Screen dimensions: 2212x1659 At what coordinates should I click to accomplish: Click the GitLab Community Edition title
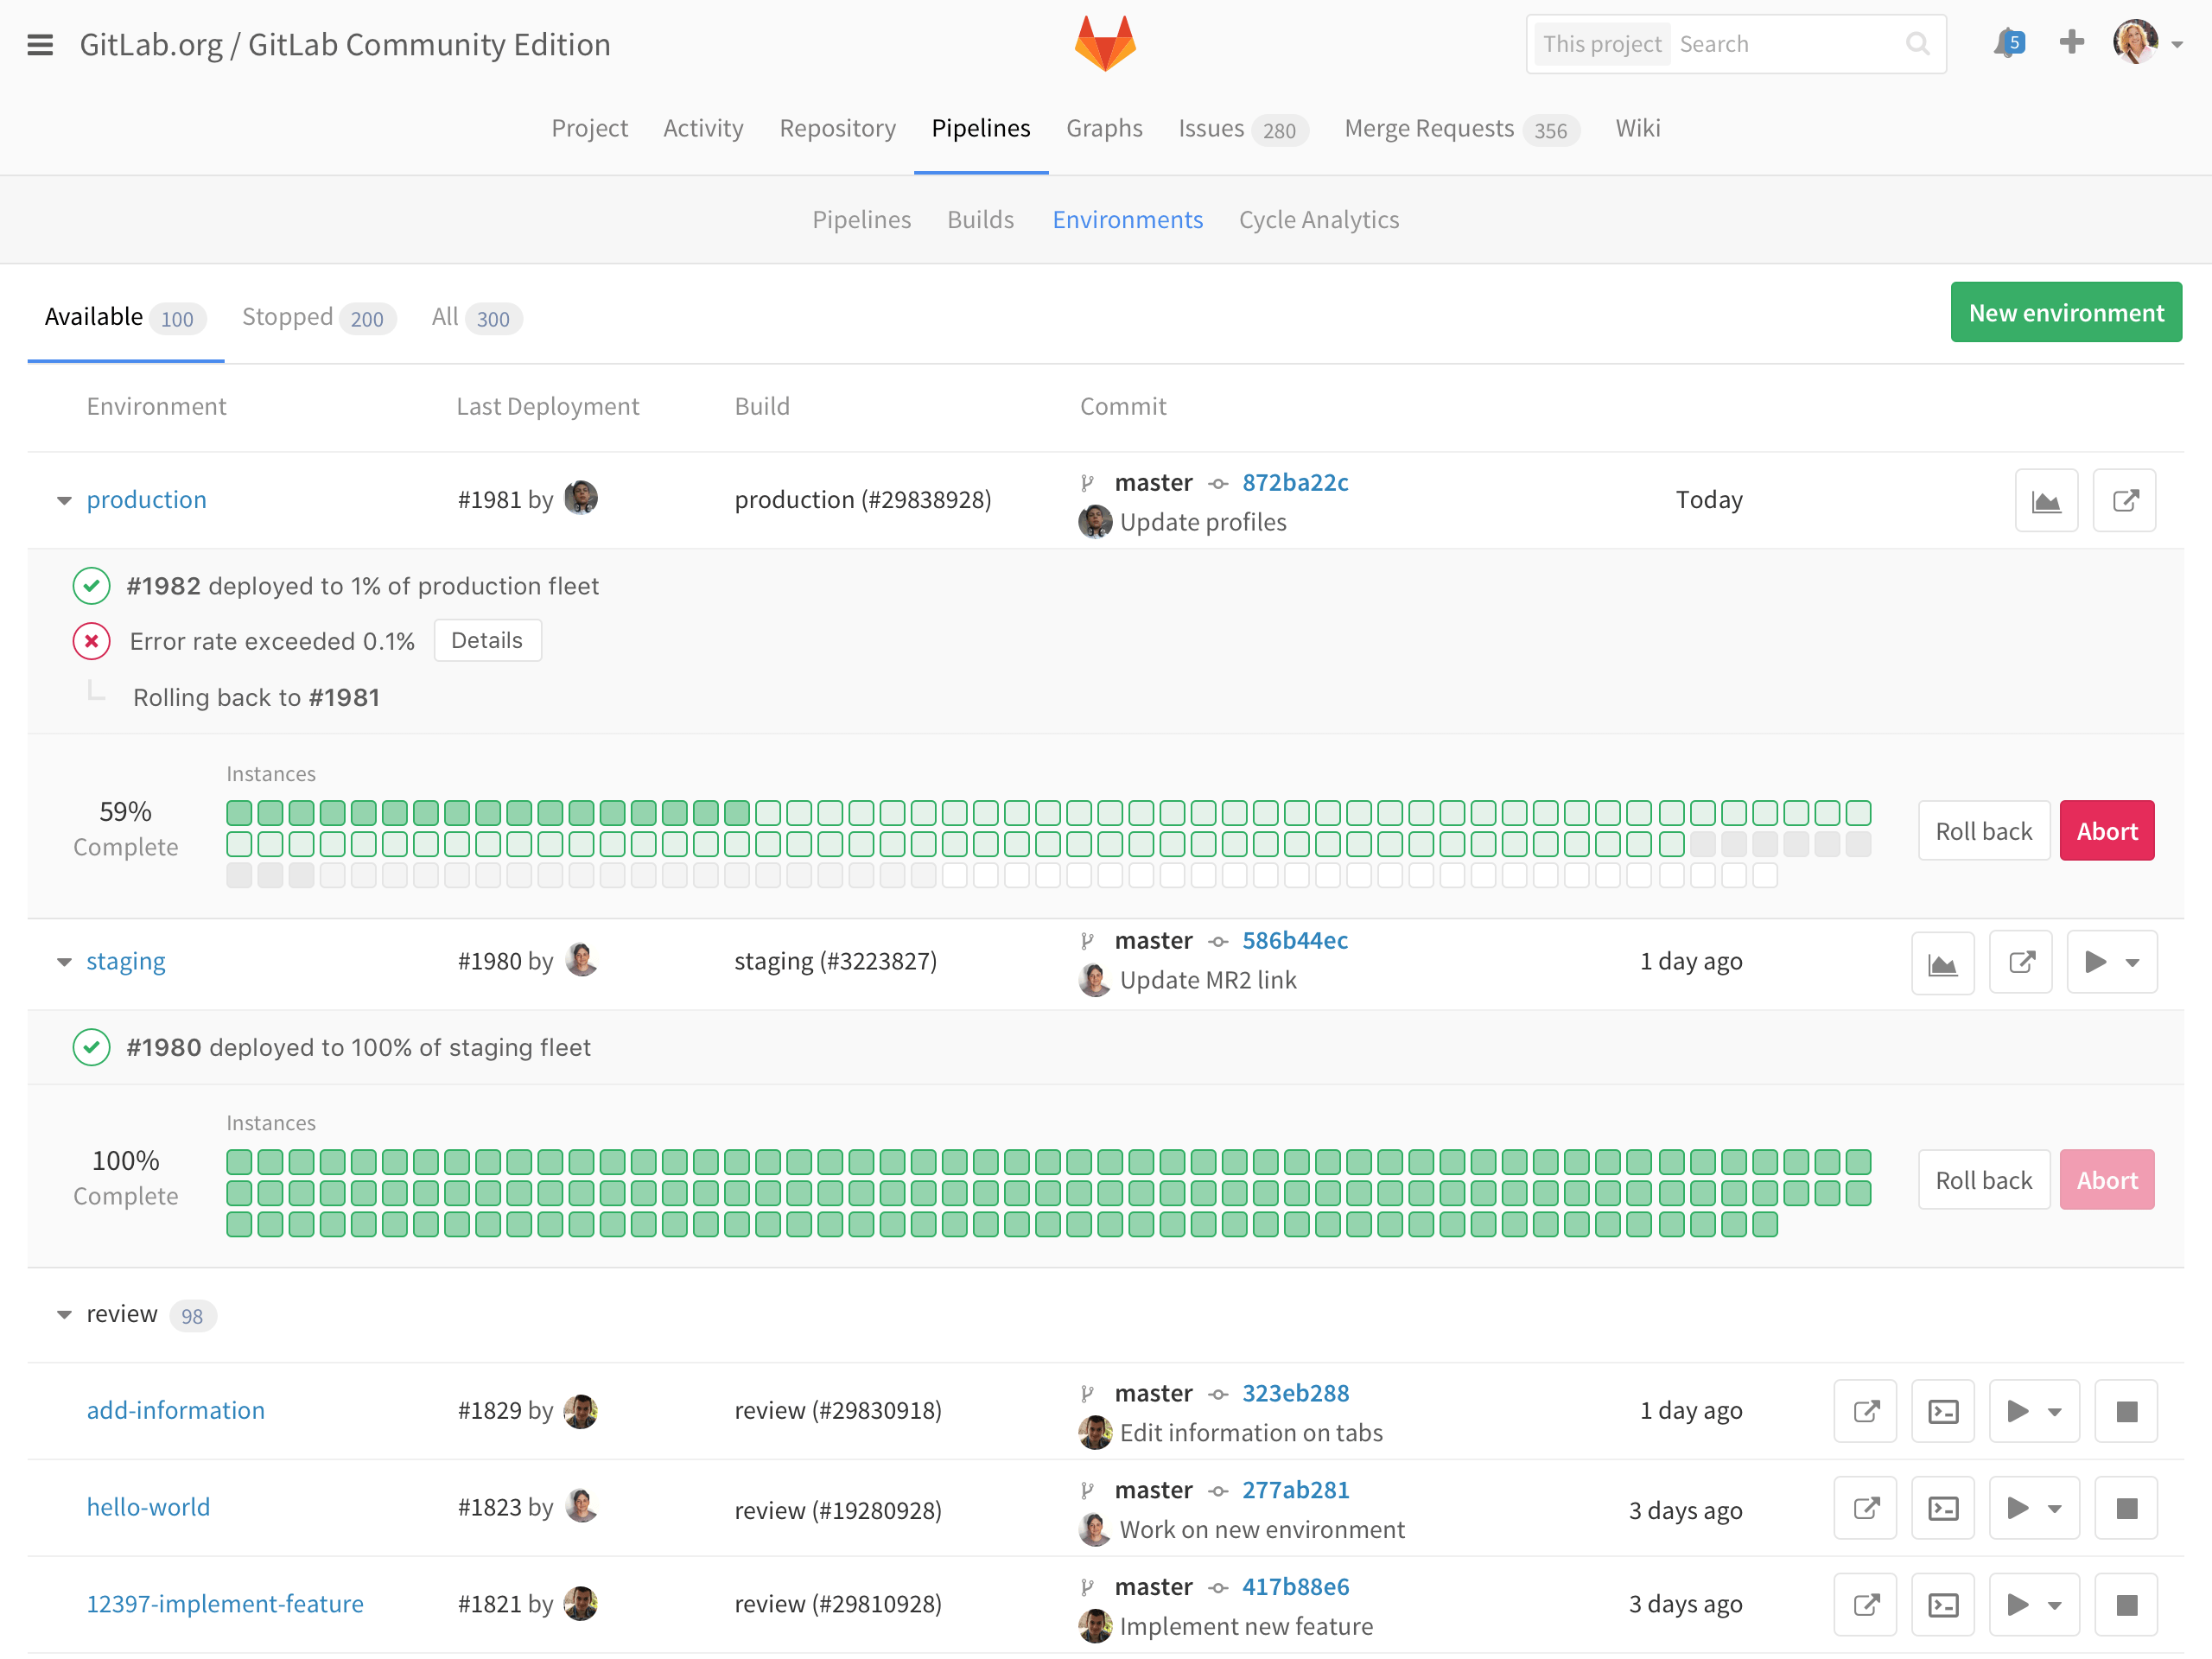click(429, 45)
